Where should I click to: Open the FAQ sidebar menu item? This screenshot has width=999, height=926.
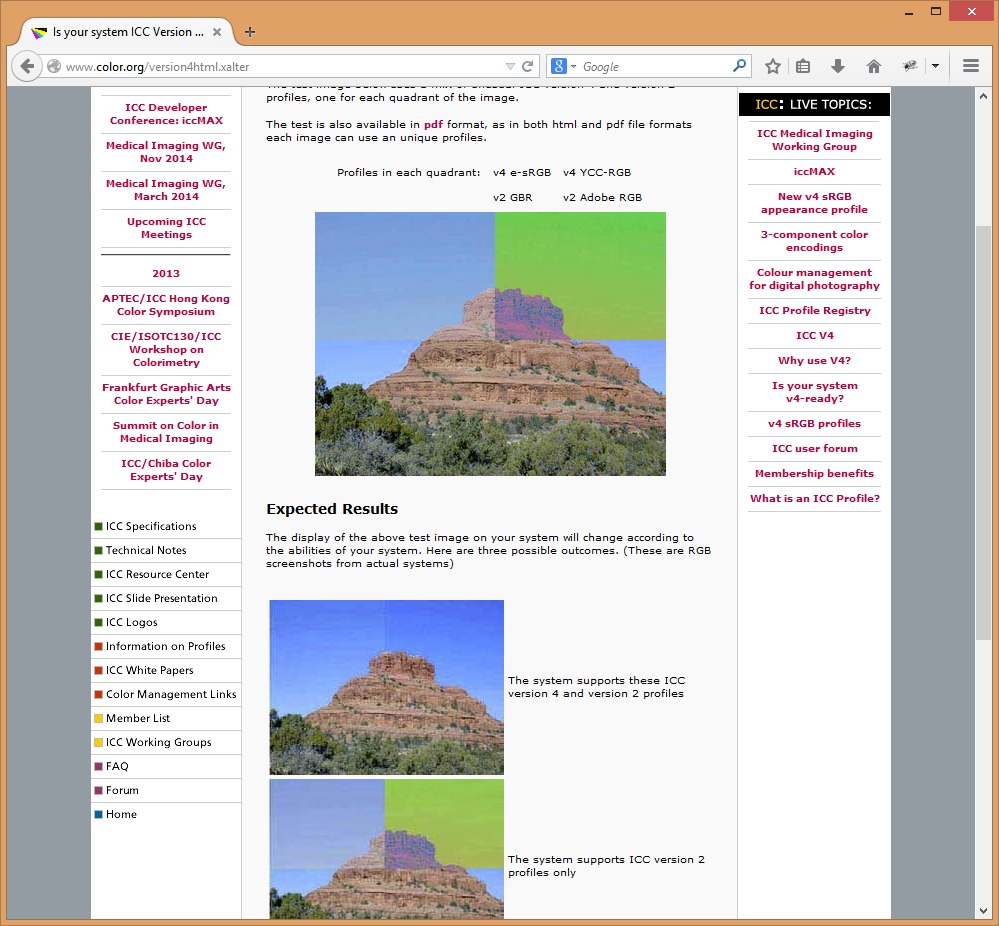pos(117,766)
